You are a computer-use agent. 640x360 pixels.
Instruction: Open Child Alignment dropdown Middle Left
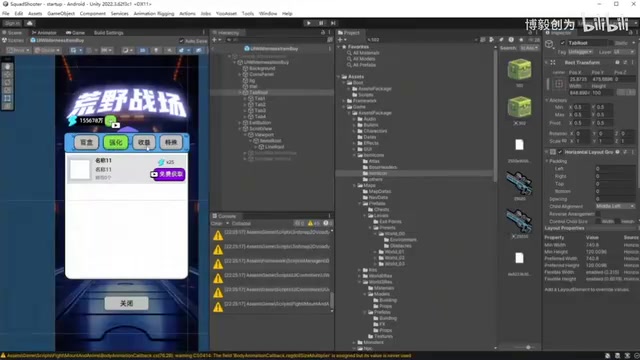[616, 206]
